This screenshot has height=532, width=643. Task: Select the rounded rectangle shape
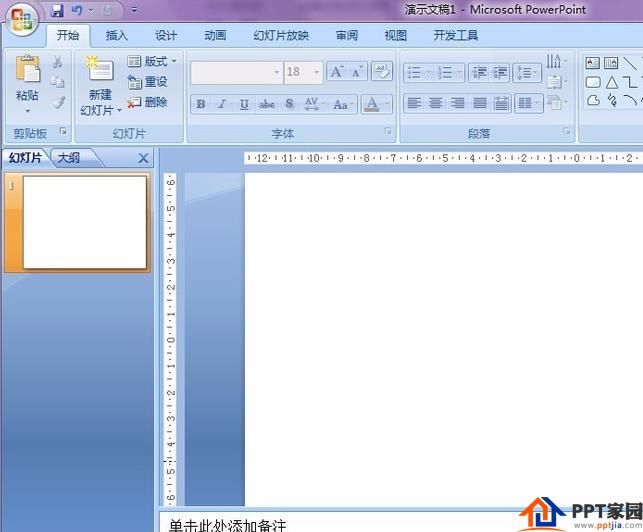[593, 82]
